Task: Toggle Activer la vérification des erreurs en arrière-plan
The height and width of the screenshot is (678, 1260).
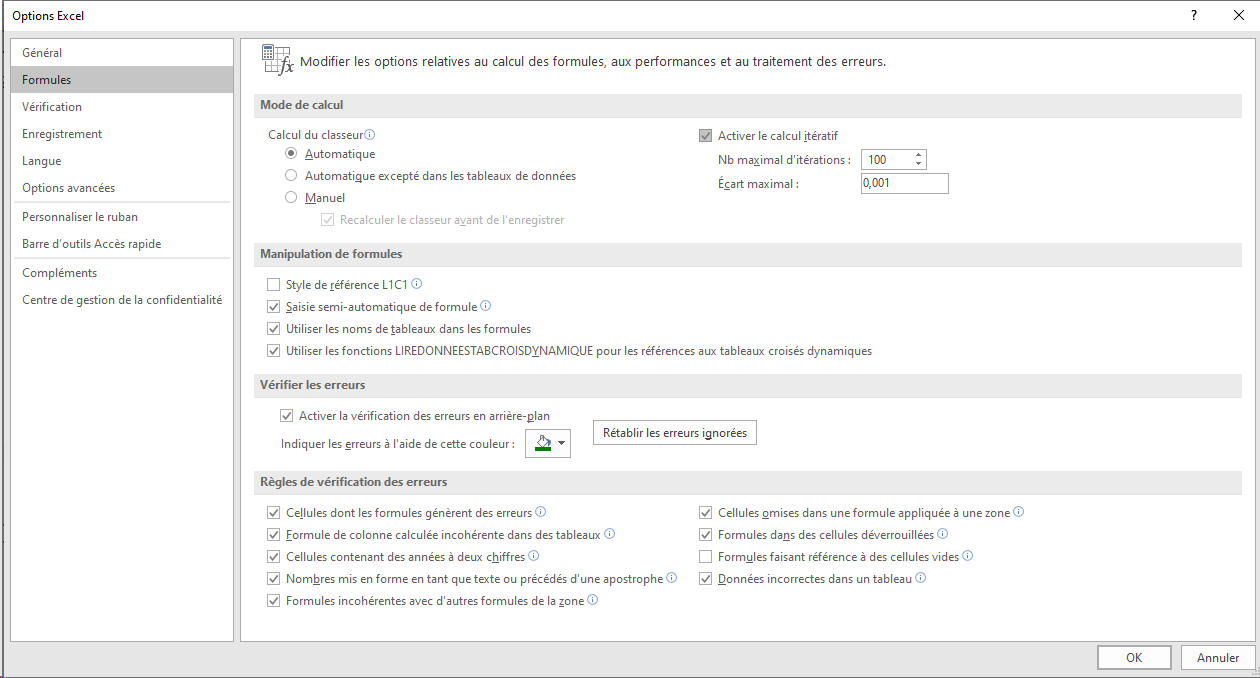Action: tap(287, 416)
